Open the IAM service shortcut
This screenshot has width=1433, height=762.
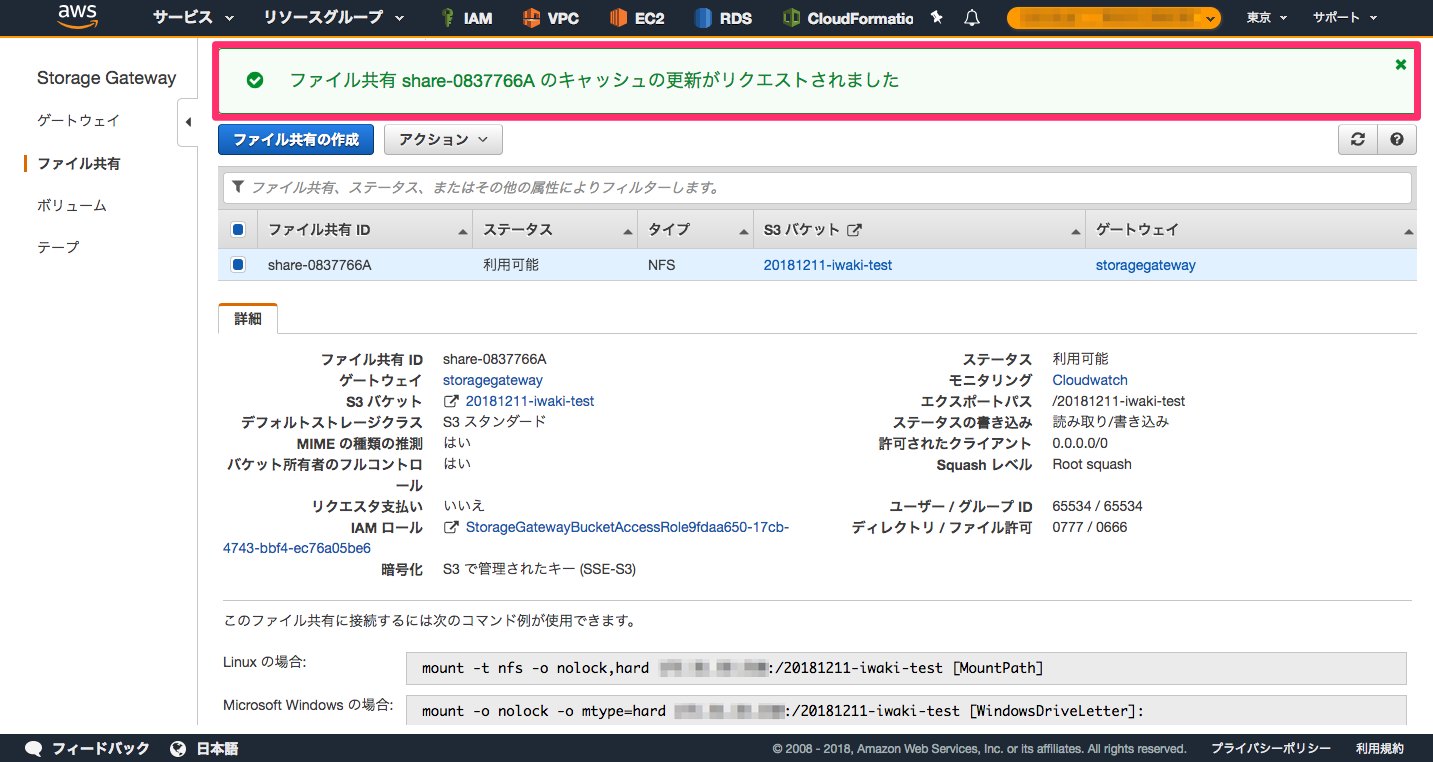click(x=466, y=18)
